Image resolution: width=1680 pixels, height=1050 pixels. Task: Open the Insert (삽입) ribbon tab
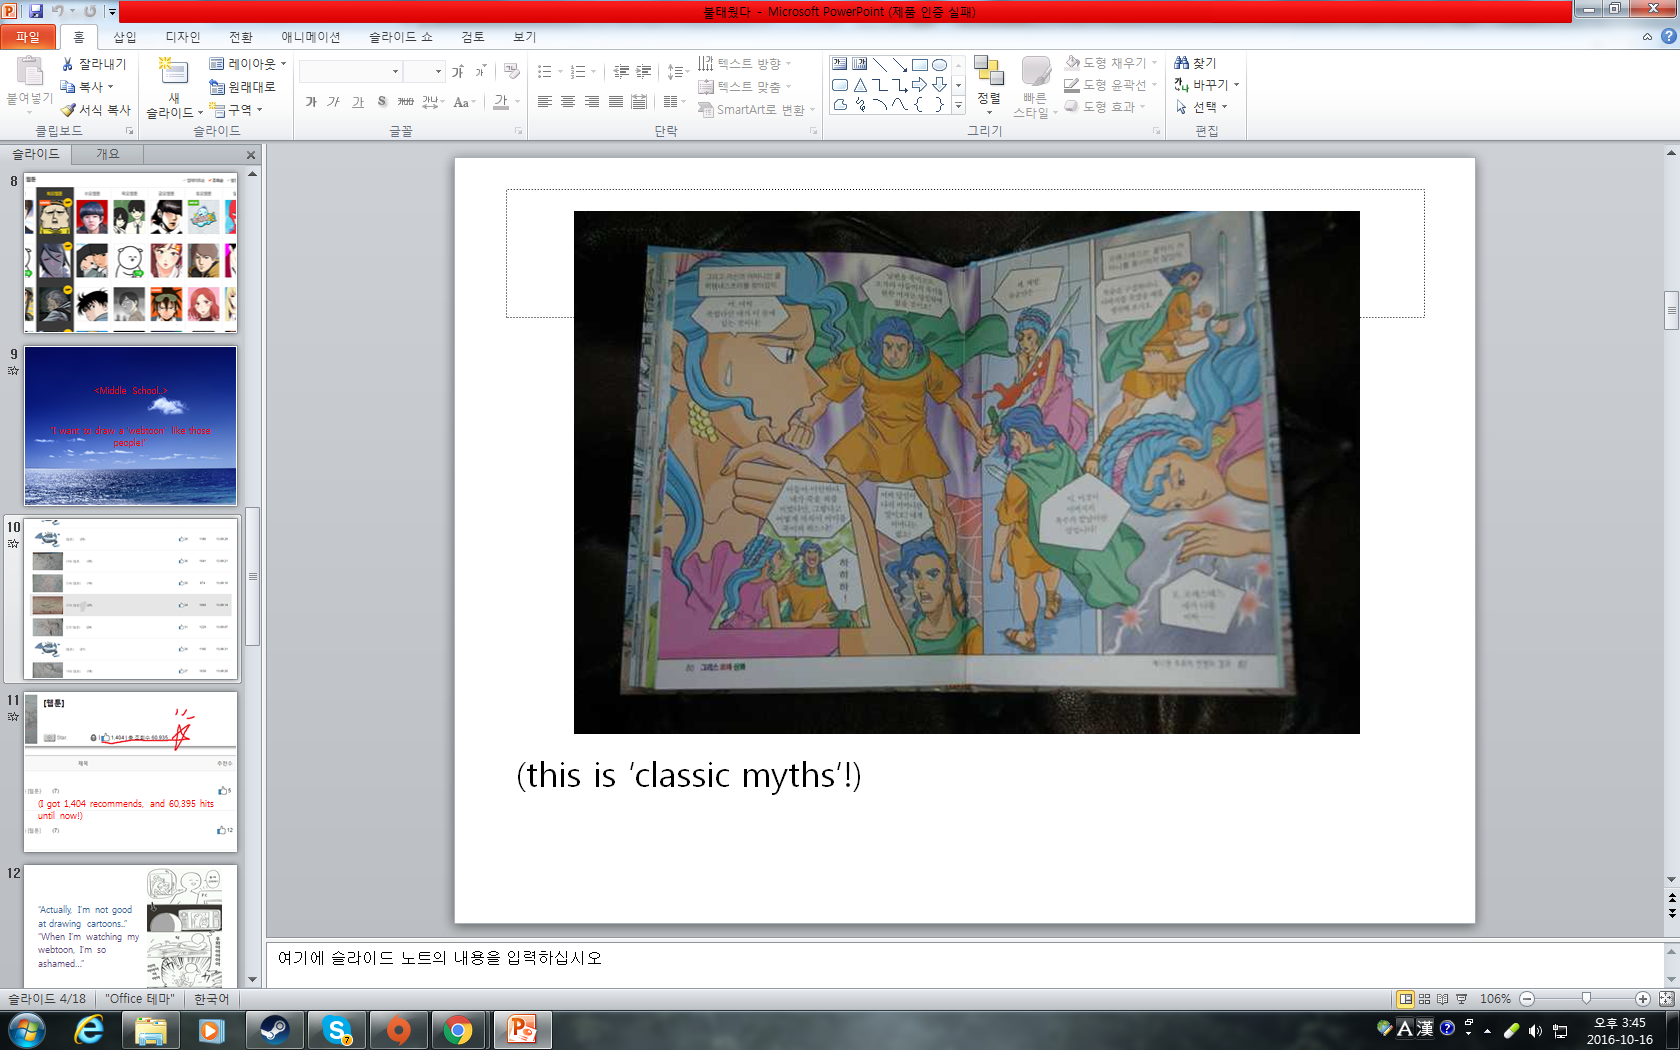point(124,37)
